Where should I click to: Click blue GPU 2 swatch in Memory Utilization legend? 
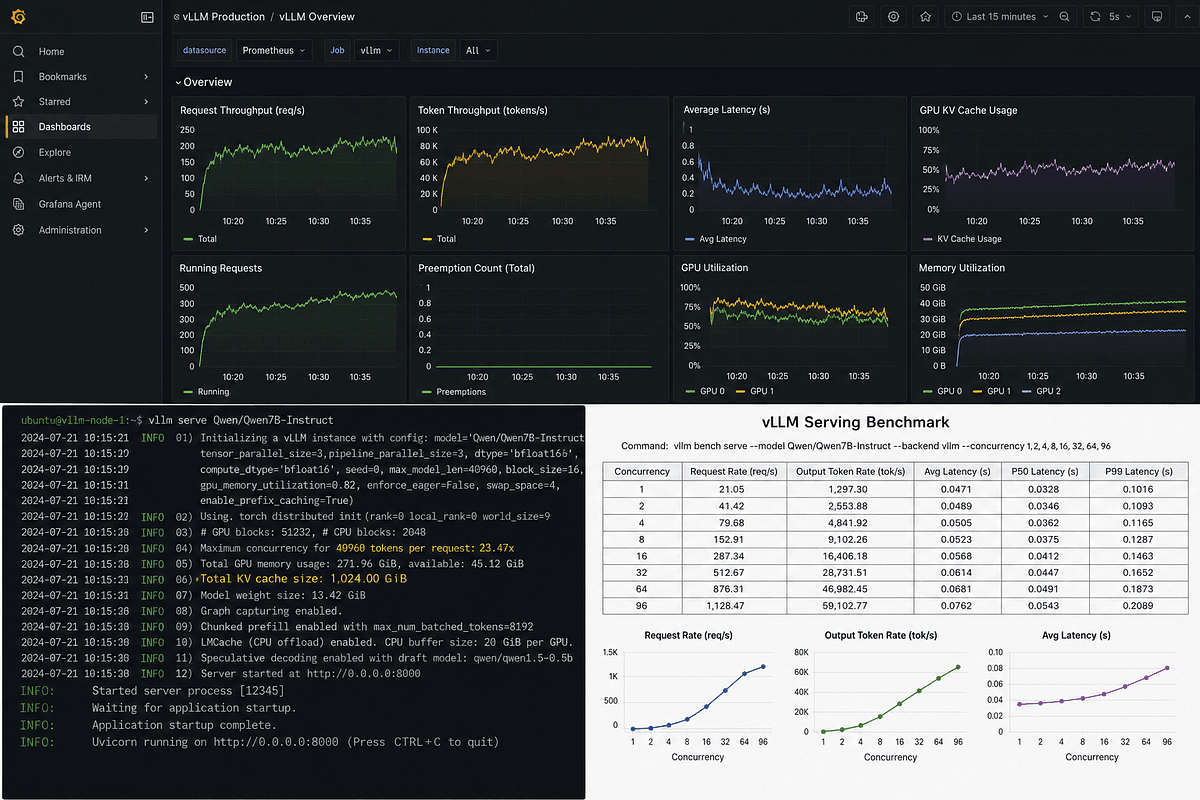(x=1029, y=392)
